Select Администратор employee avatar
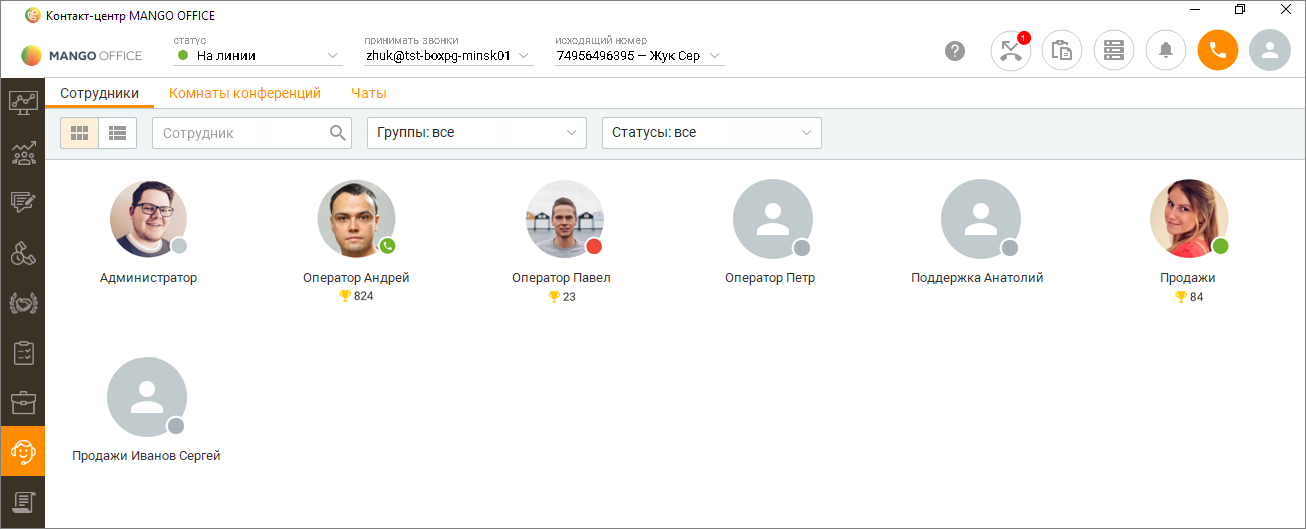Viewport: 1306px width, 529px height. click(148, 219)
